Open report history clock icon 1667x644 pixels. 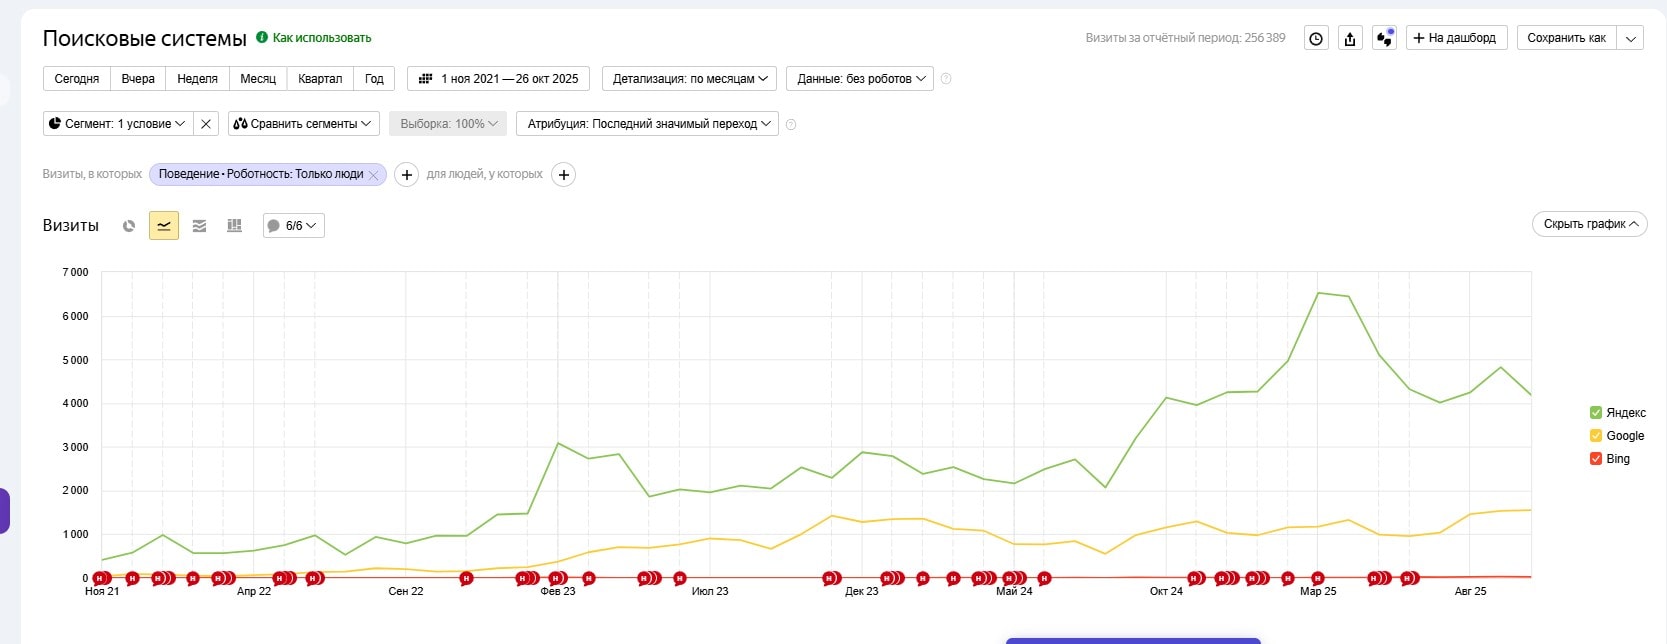pyautogui.click(x=1316, y=38)
